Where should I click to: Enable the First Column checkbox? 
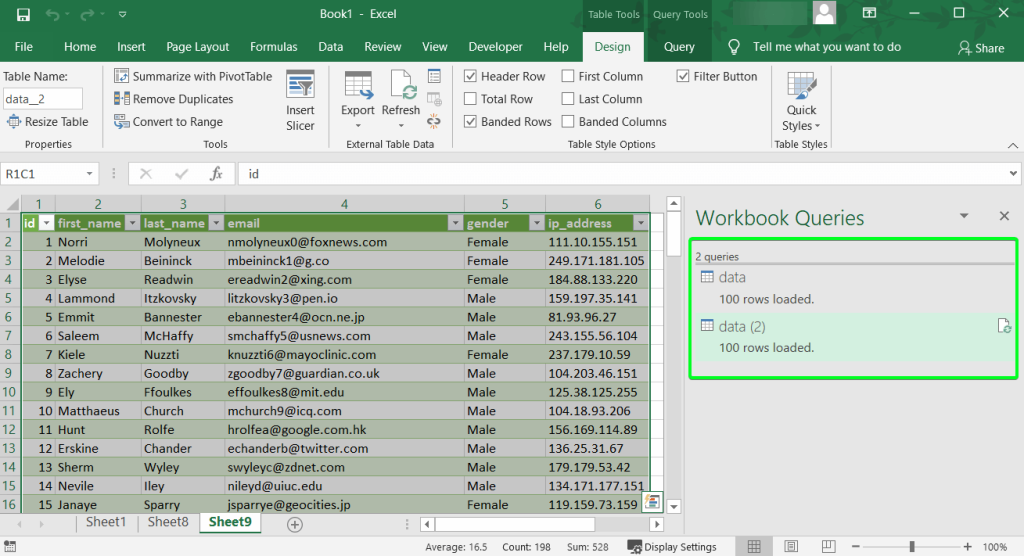[x=568, y=76]
